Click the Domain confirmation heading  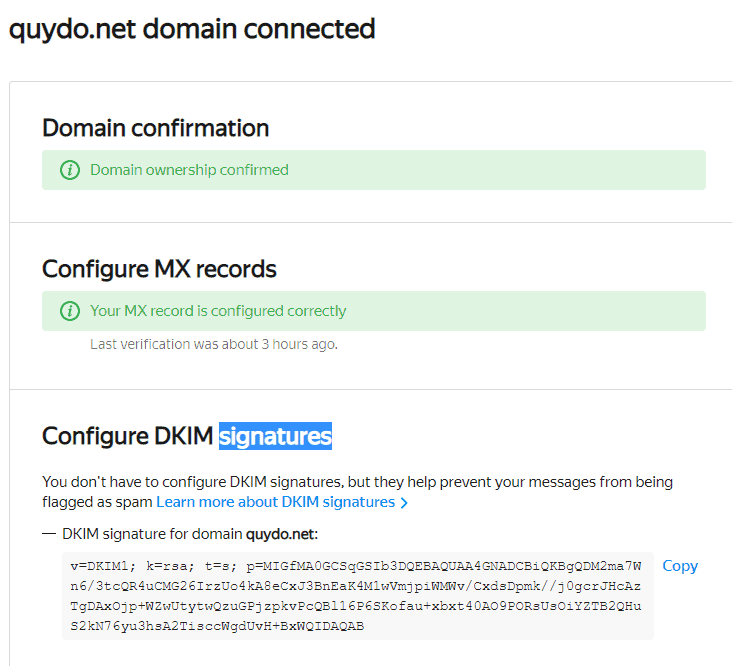pos(155,128)
